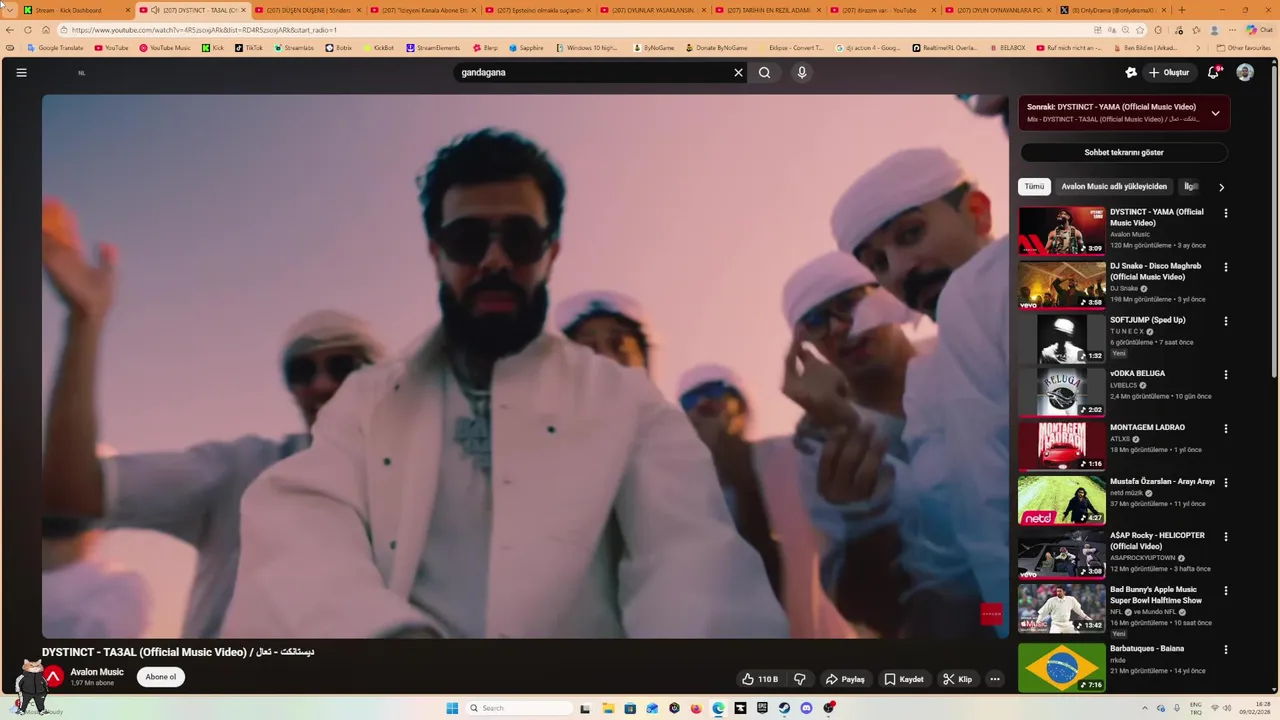Show more filter chips with right arrow

point(1221,187)
